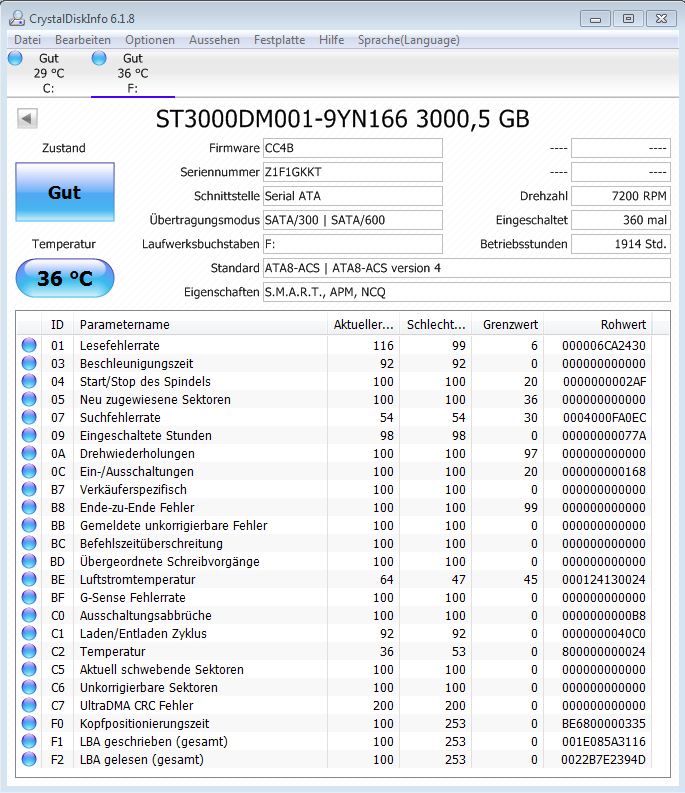Select the Luftstromtemperatur parameter name
This screenshot has height=793, width=685.
point(138,580)
